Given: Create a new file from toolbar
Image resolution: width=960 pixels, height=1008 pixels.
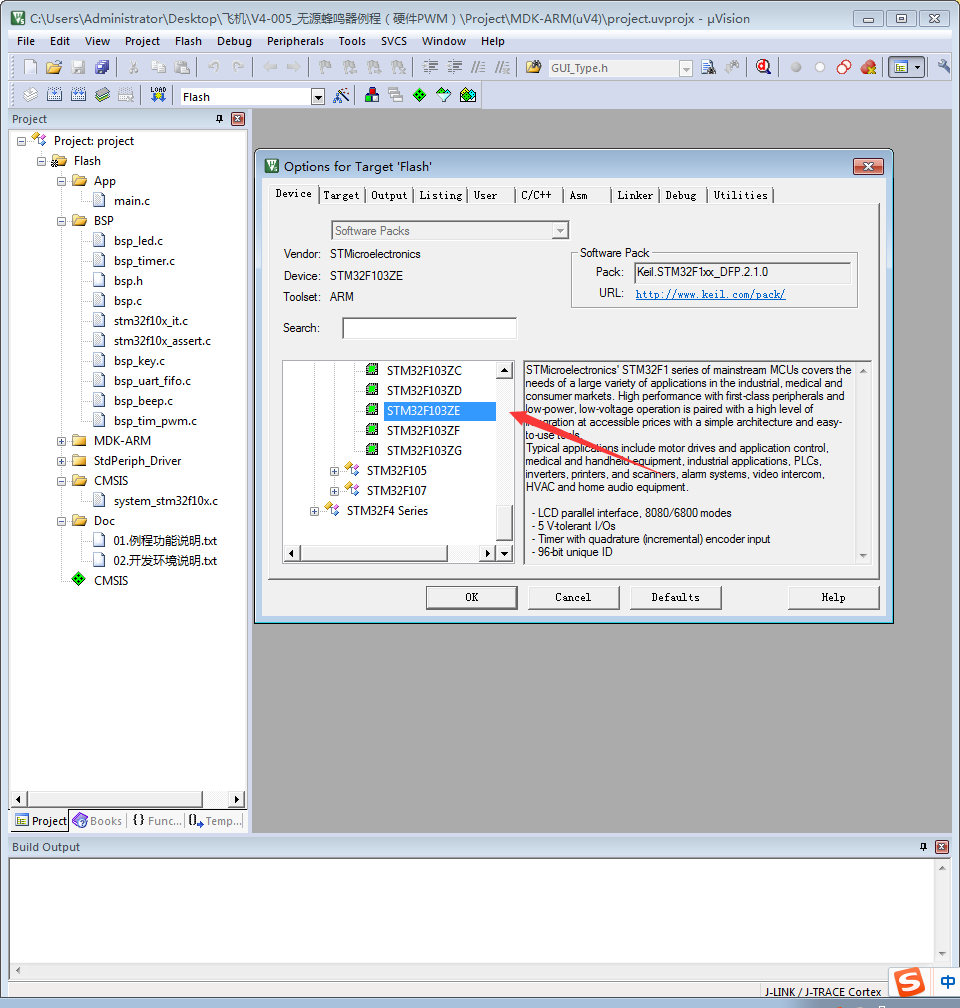Looking at the screenshot, I should (x=30, y=67).
